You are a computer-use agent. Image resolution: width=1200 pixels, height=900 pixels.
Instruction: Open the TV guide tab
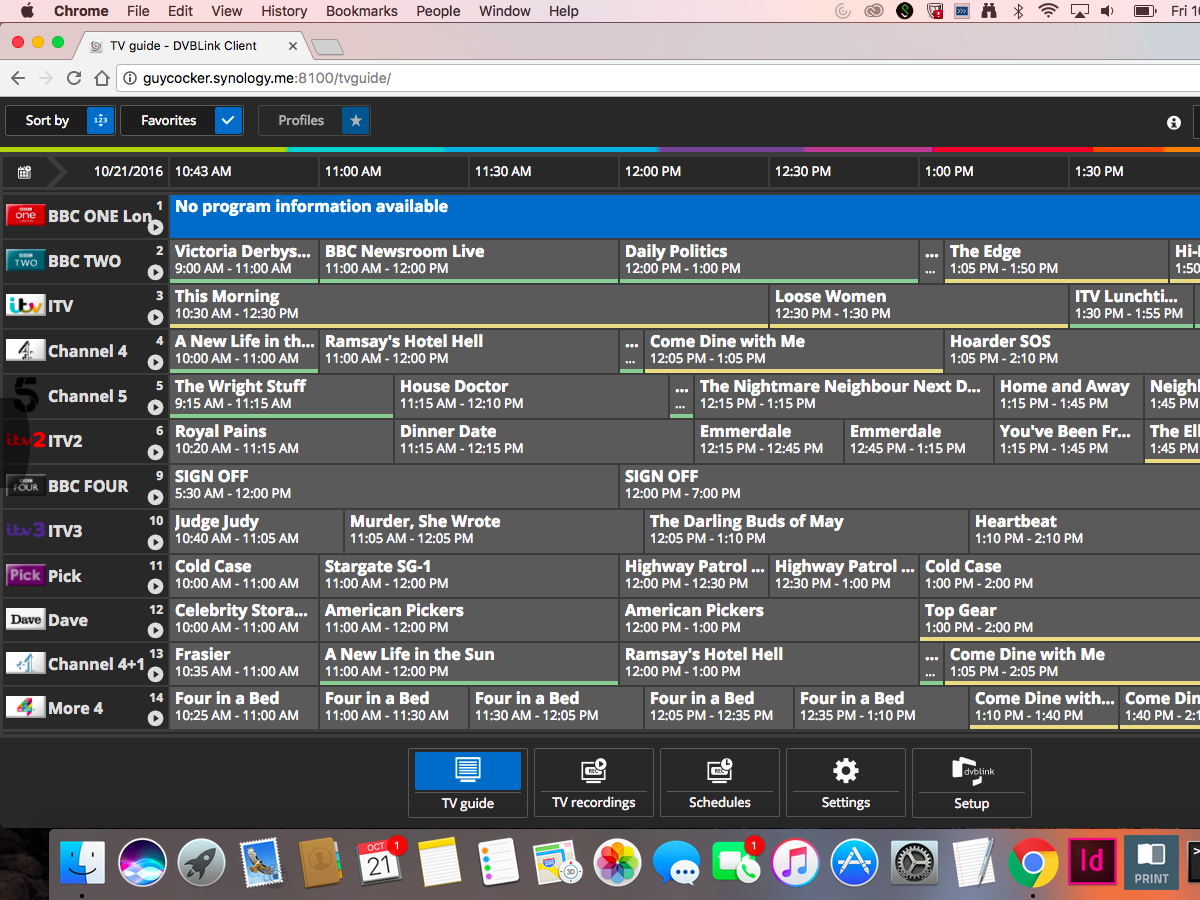pyautogui.click(x=469, y=783)
